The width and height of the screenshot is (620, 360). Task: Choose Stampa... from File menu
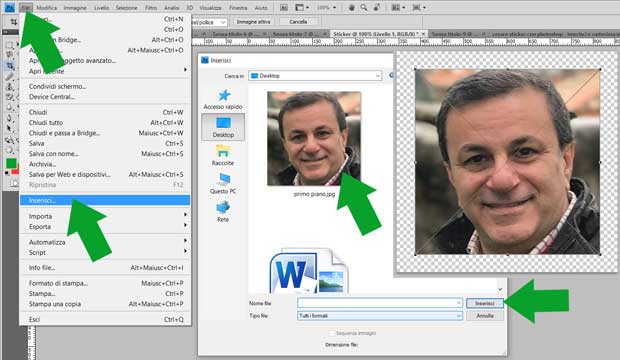pyautogui.click(x=105, y=294)
